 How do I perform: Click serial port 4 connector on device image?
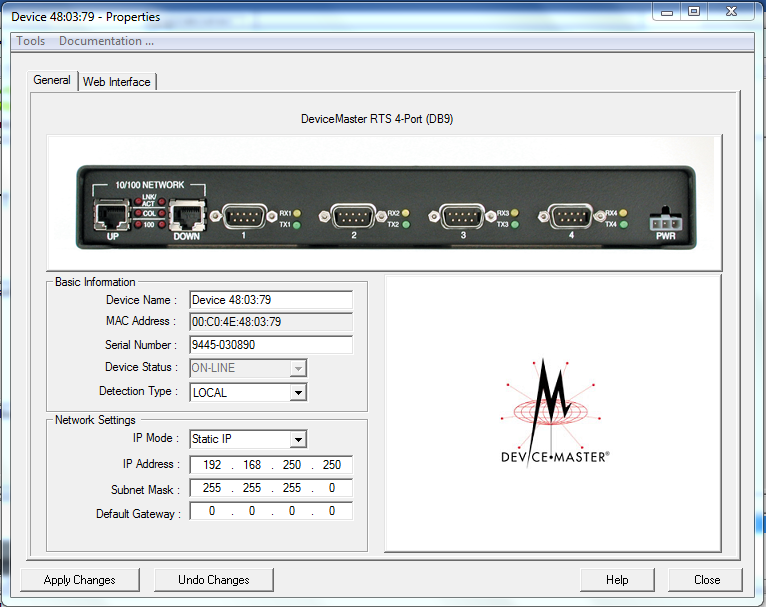click(x=571, y=216)
